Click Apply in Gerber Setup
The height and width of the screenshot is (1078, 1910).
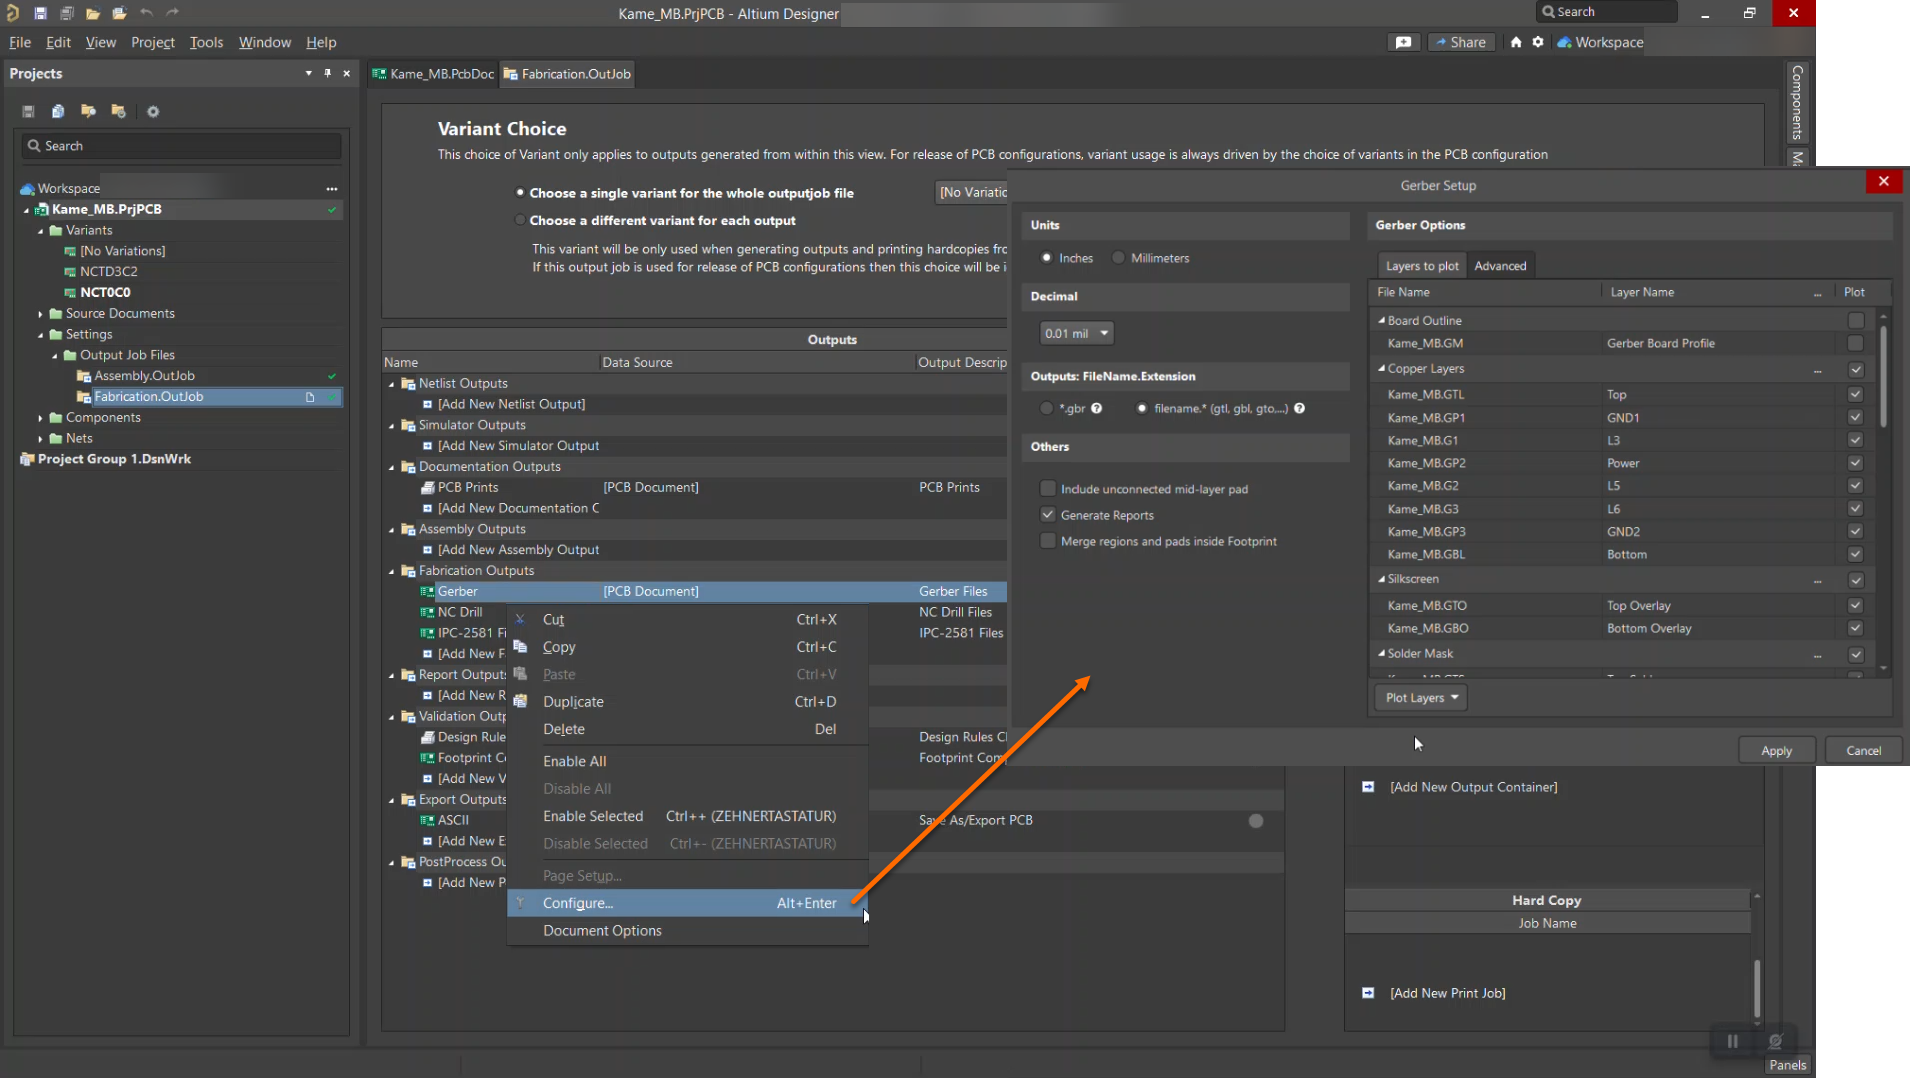pyautogui.click(x=1776, y=751)
